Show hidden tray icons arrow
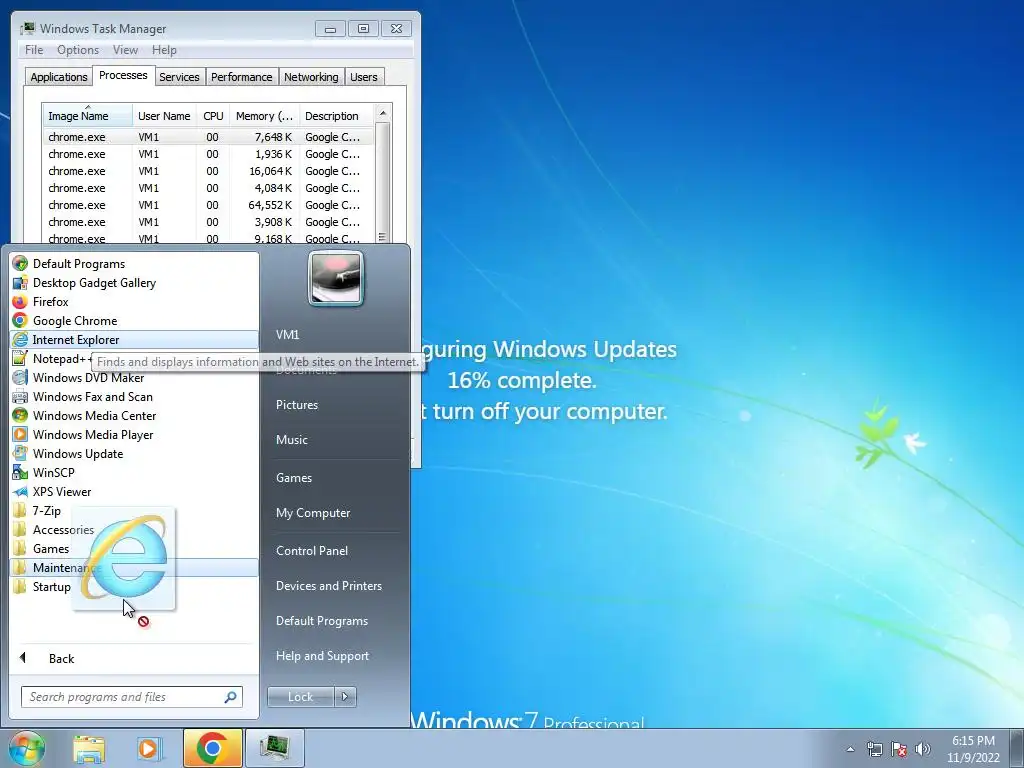The width and height of the screenshot is (1024, 768). pos(850,749)
